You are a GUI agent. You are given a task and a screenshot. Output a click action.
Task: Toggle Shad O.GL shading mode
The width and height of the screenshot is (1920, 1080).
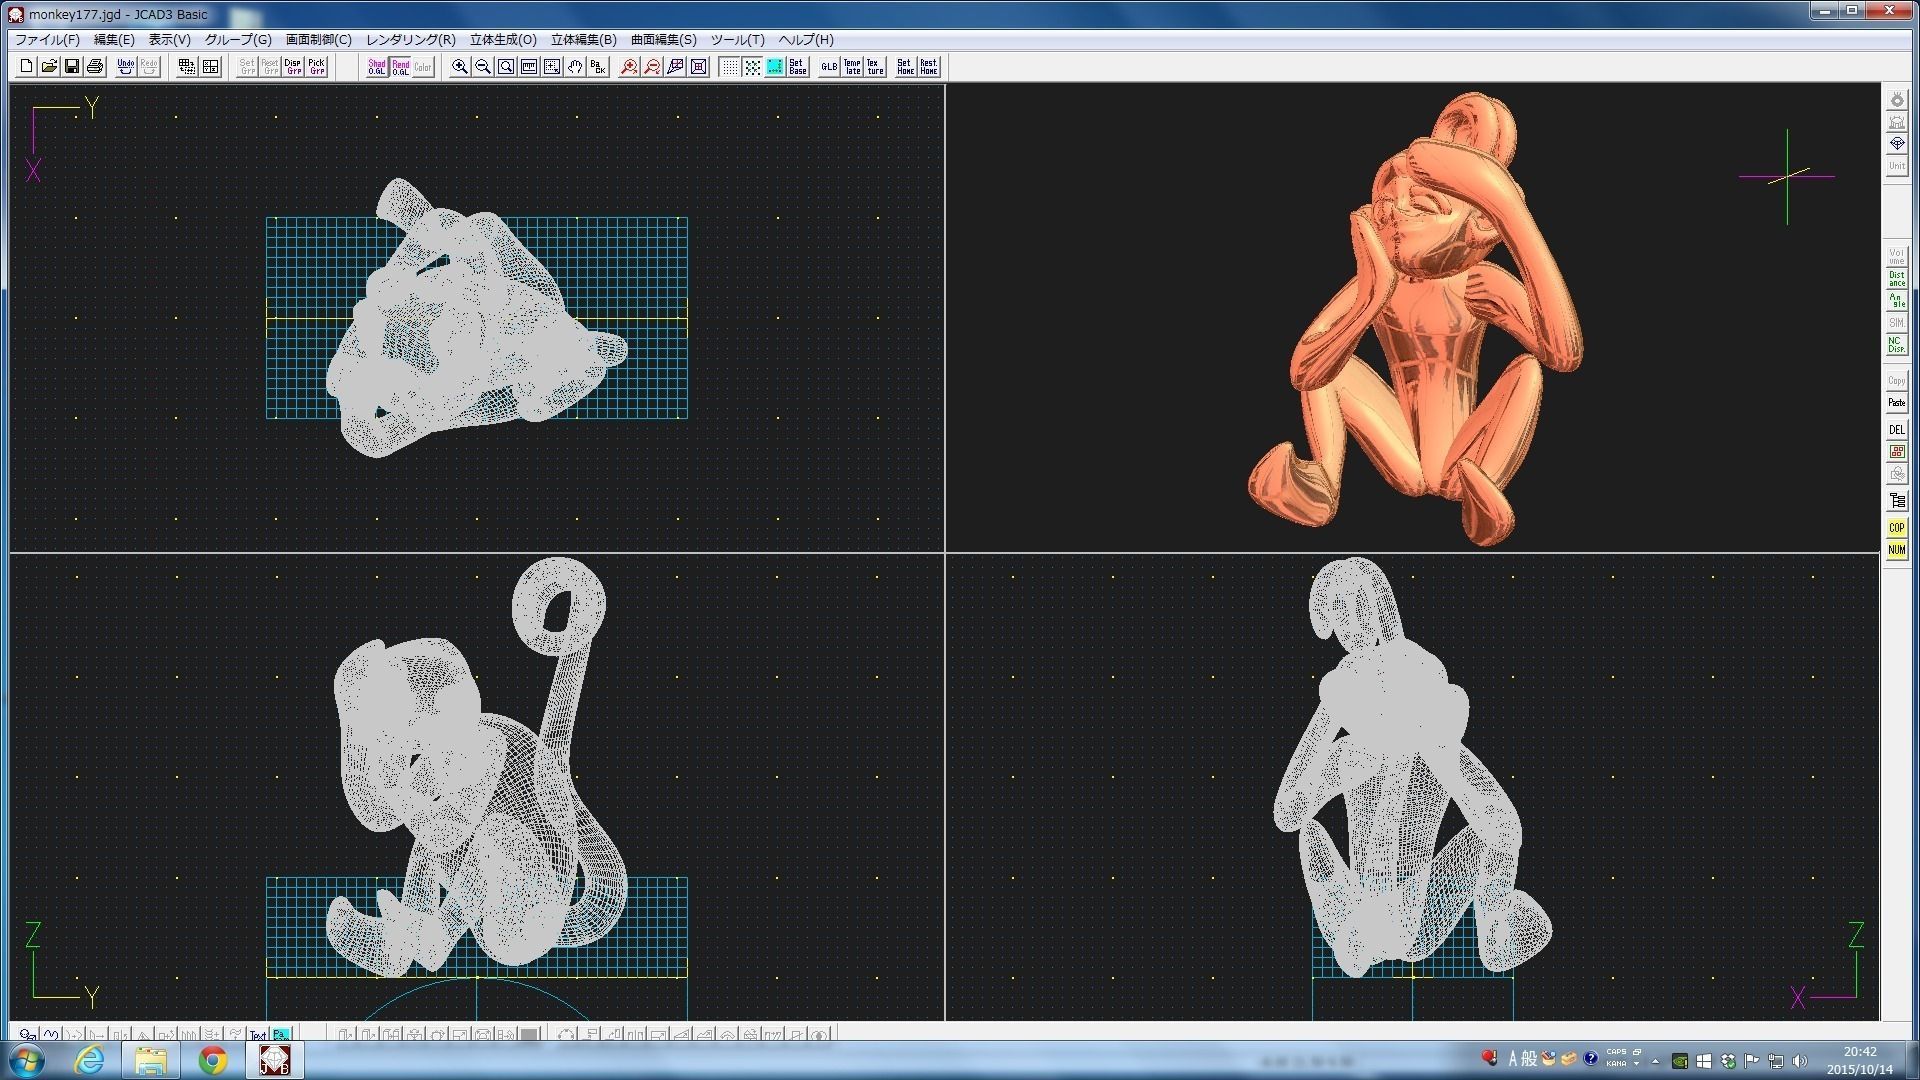point(377,67)
